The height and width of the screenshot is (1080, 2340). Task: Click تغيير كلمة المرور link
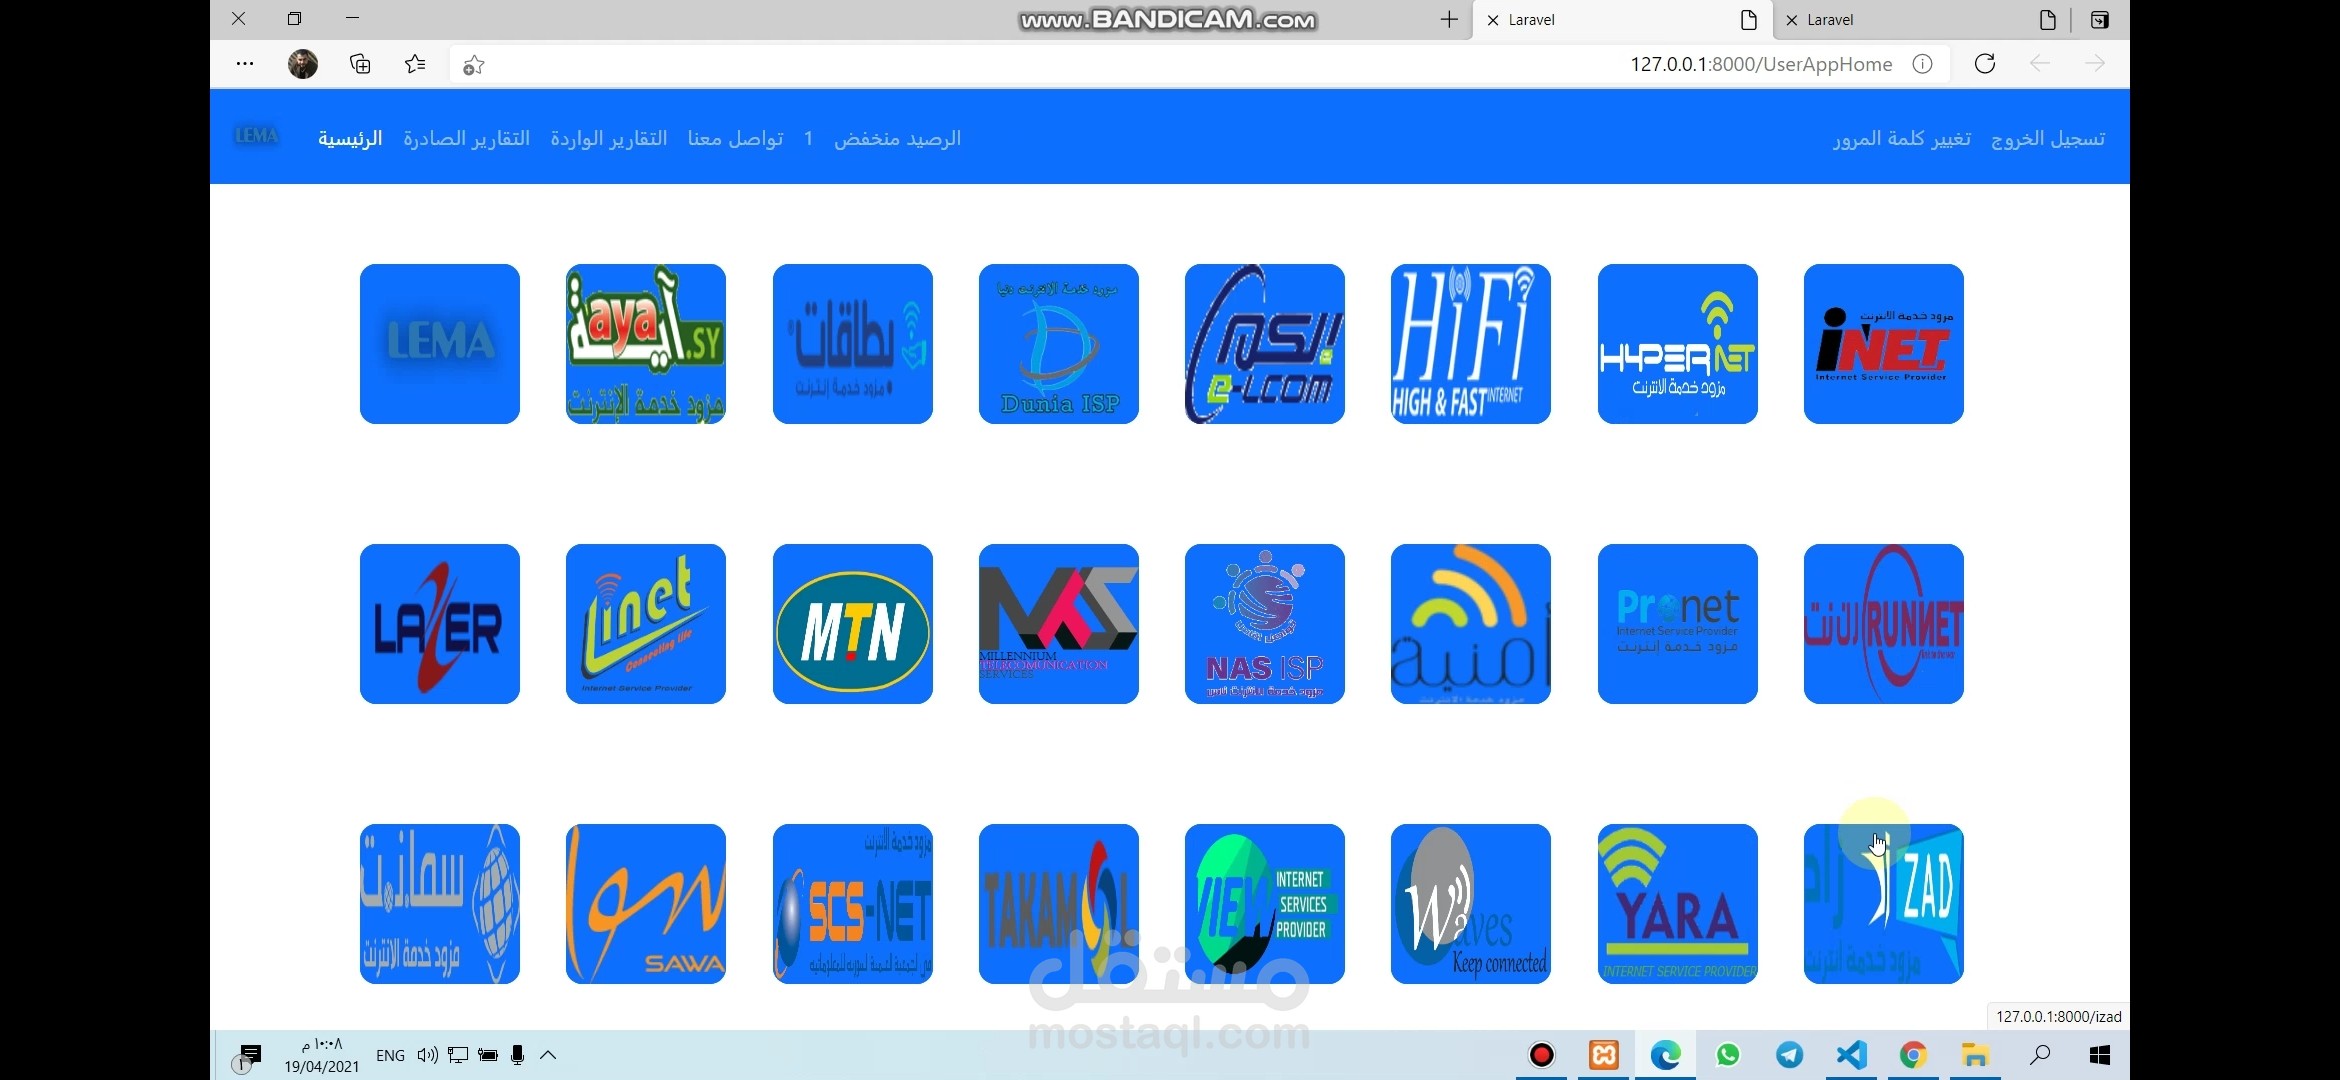point(1901,139)
